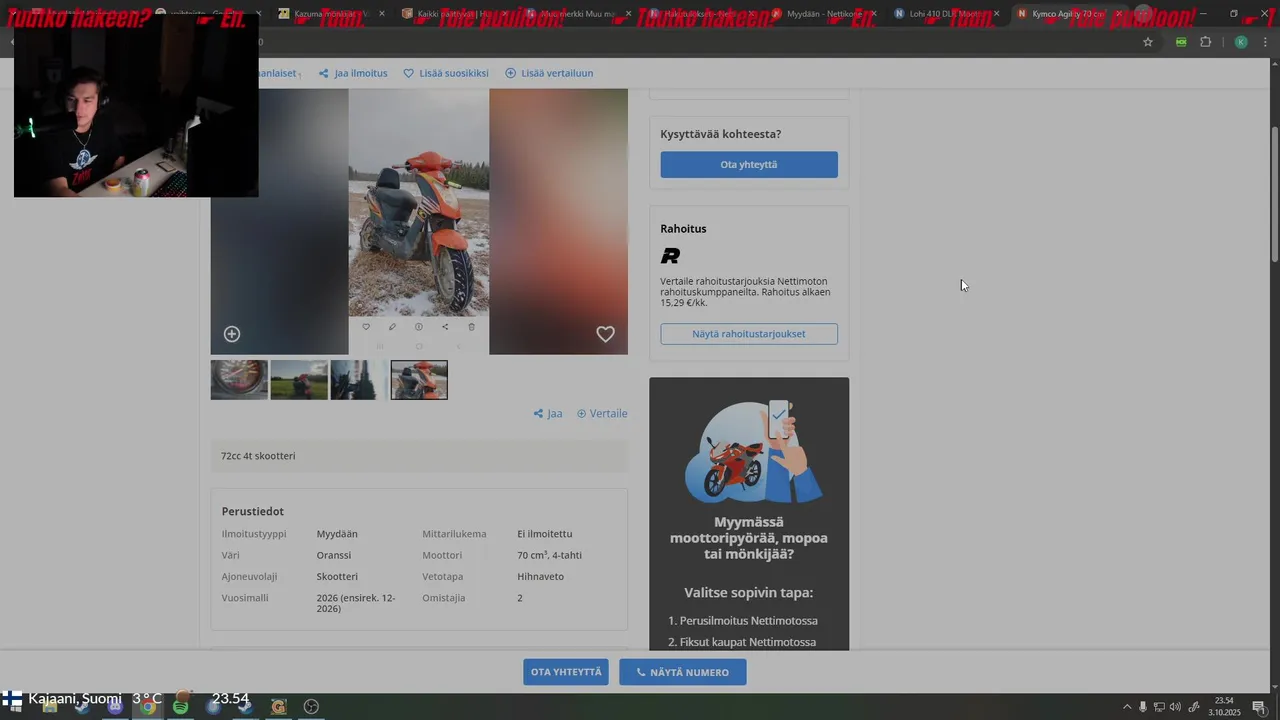
Task: Open Spotify in taskbar
Action: coord(181,707)
